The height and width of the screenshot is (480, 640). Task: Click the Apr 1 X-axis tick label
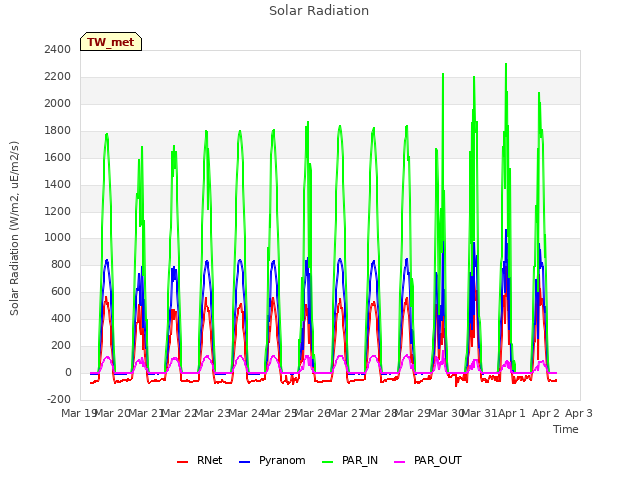point(511,413)
